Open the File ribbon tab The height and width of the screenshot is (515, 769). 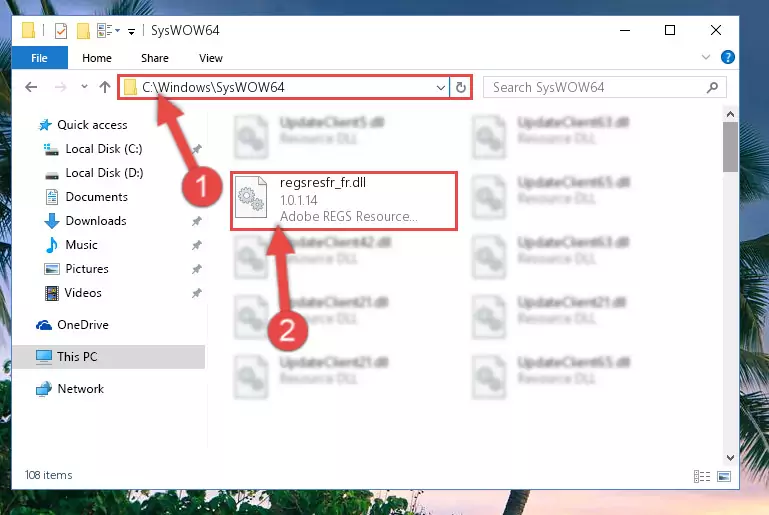(40, 58)
